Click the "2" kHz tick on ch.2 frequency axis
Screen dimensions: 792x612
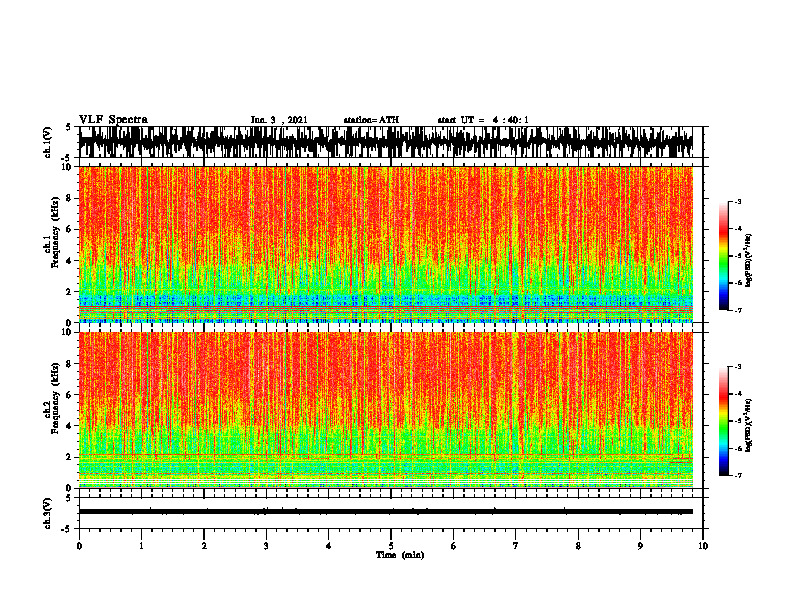(x=70, y=457)
